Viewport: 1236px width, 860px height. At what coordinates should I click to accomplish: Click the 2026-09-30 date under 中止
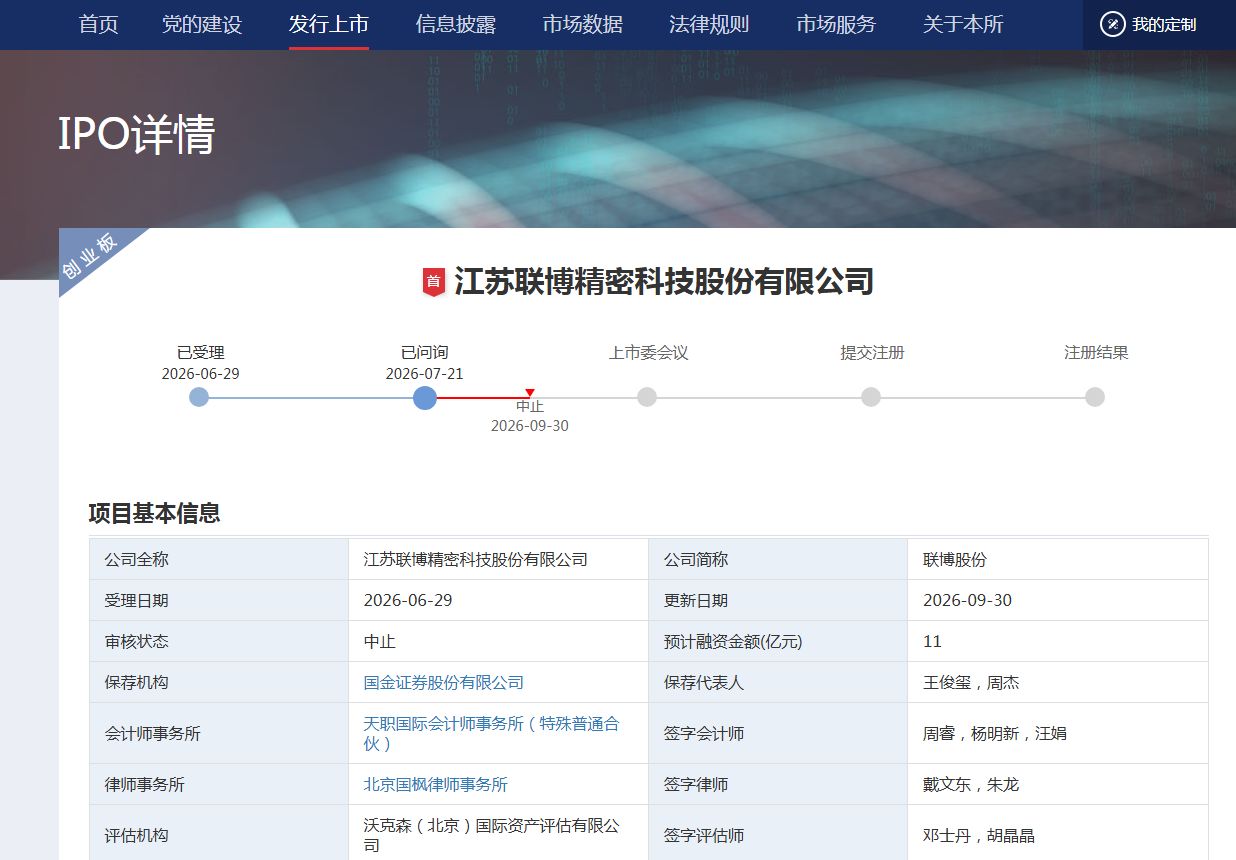click(x=530, y=426)
